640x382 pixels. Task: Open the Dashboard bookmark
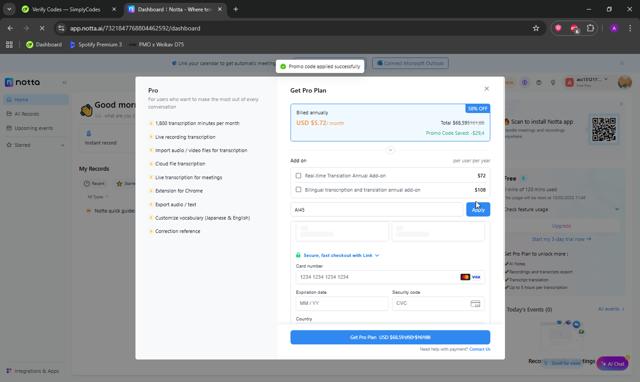point(44,44)
